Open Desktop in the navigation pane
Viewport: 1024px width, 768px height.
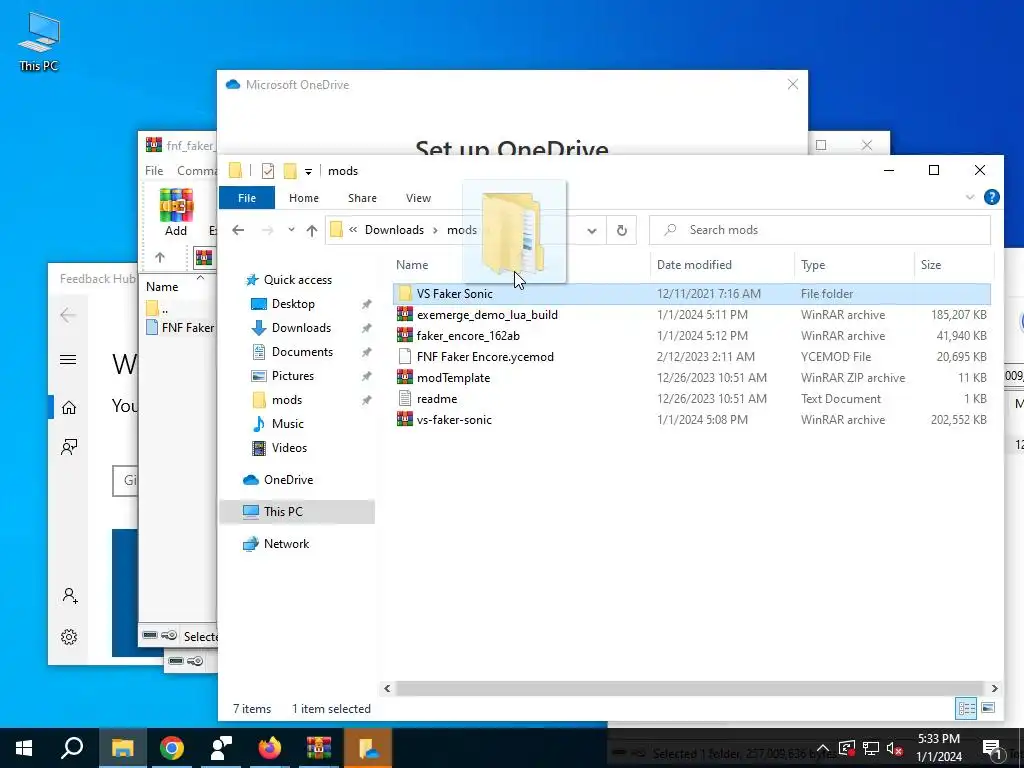point(293,304)
